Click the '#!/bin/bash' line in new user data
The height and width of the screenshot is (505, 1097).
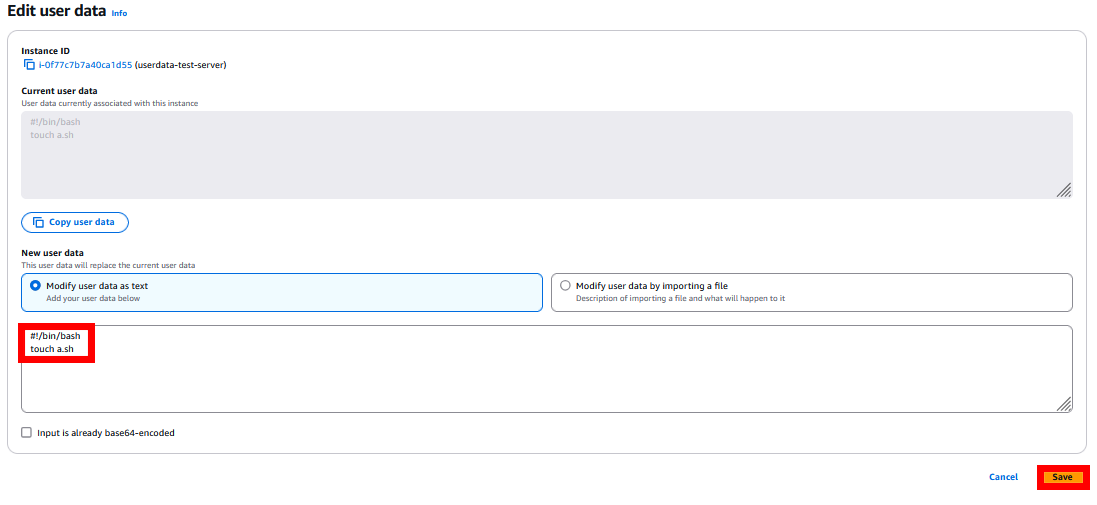(55, 336)
